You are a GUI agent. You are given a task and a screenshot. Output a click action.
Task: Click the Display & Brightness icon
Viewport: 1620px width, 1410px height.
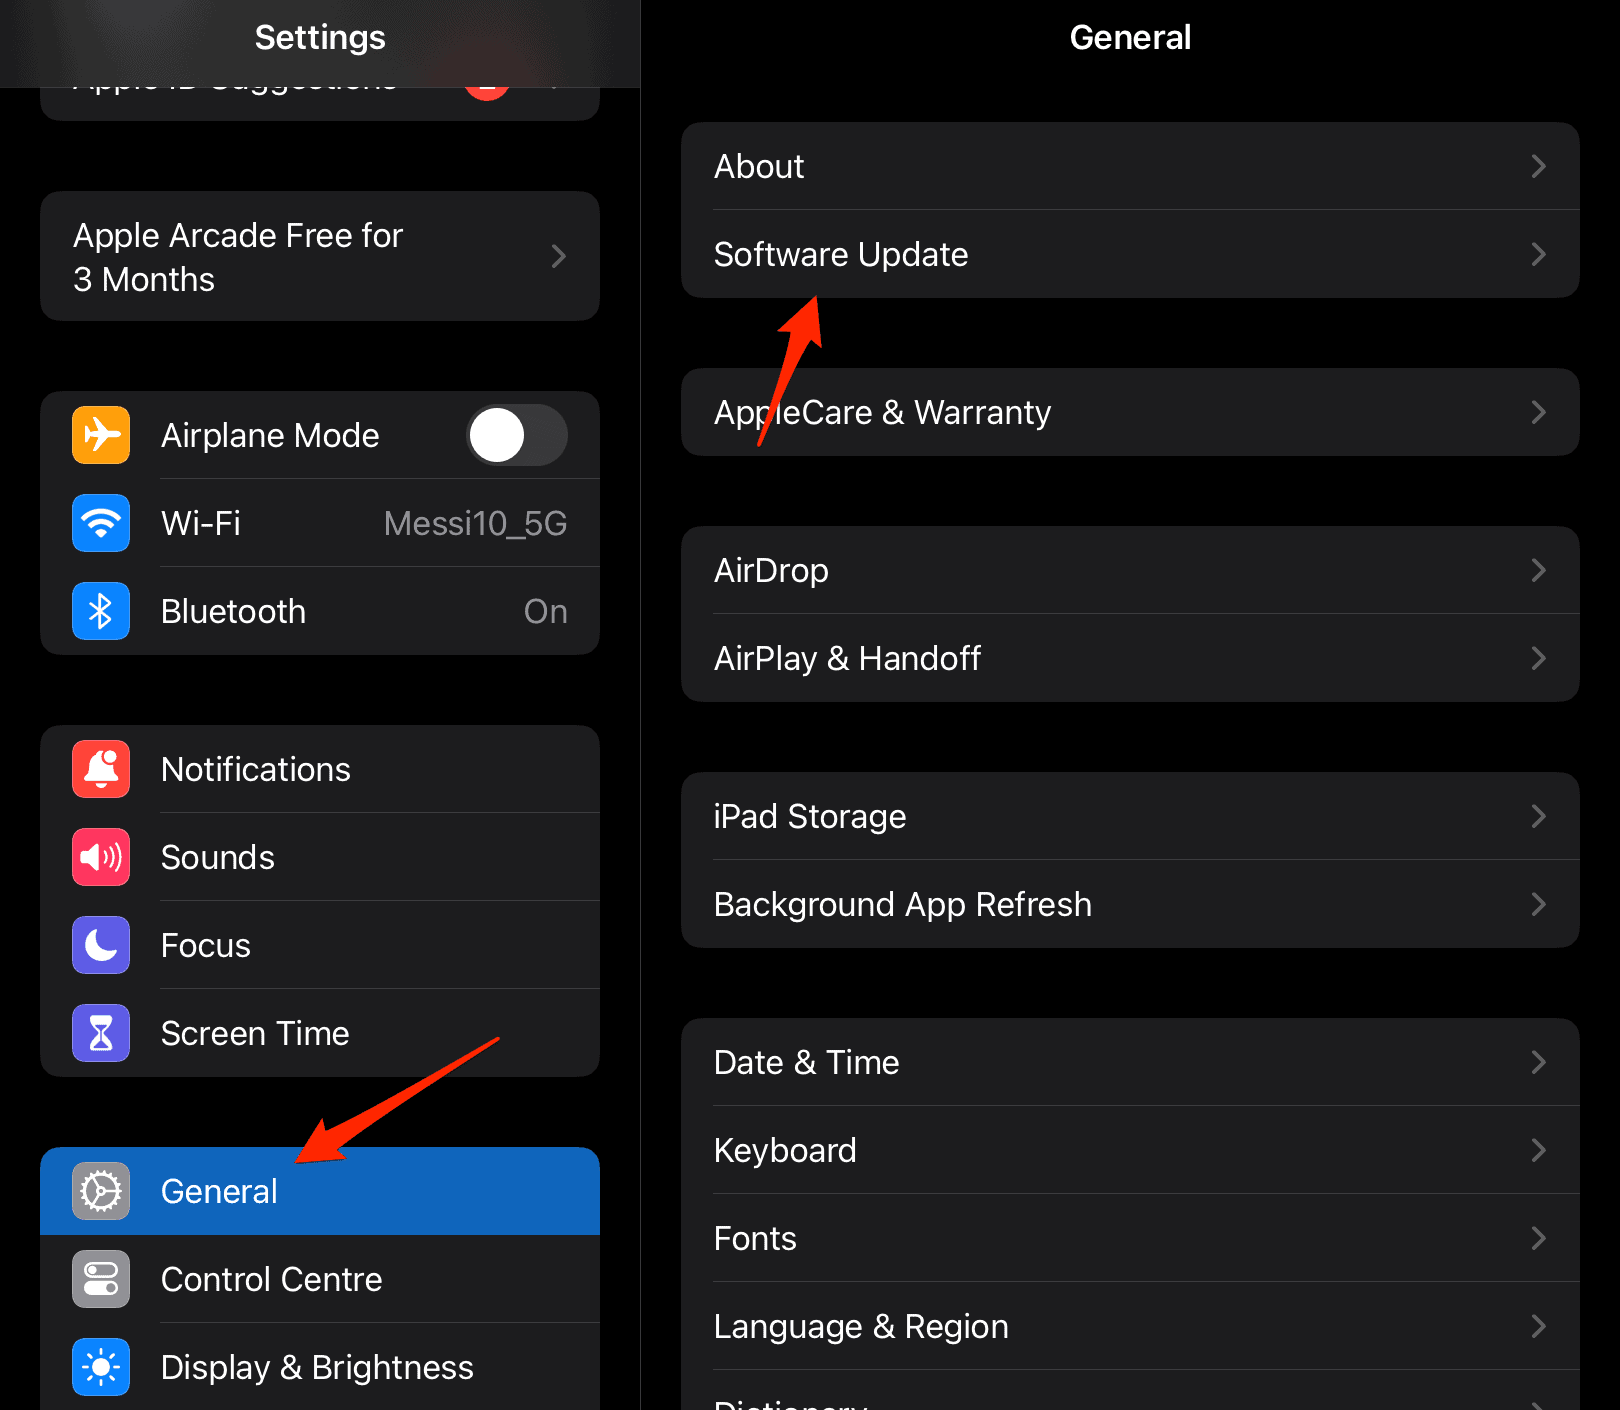[x=100, y=1367]
